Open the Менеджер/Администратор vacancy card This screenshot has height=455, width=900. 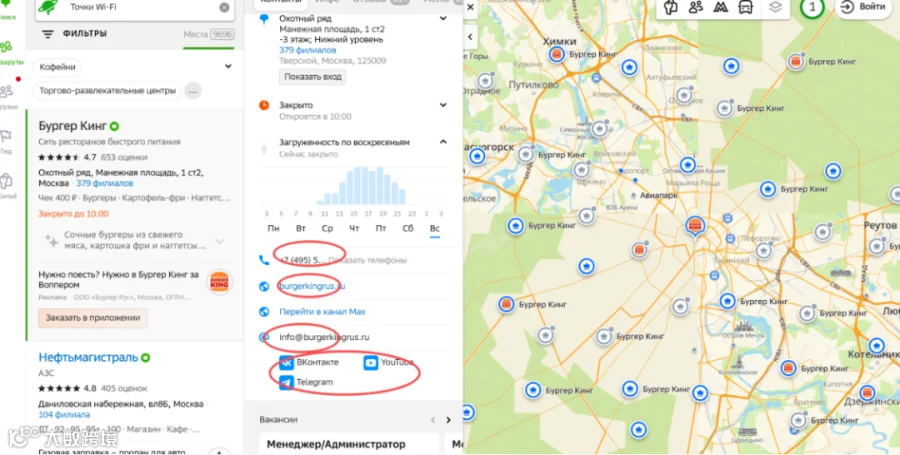click(x=349, y=444)
